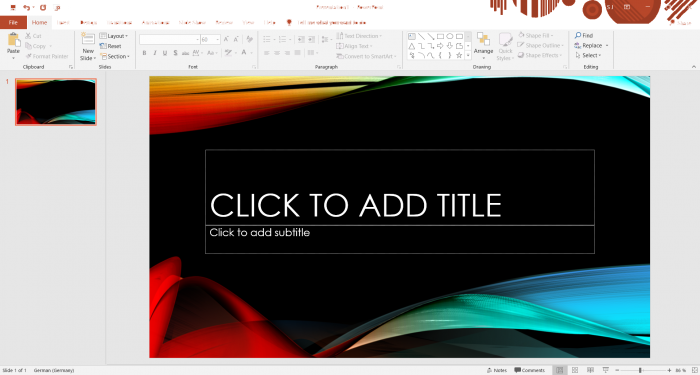Toggle Bold formatting
The width and height of the screenshot is (700, 375).
[144, 53]
